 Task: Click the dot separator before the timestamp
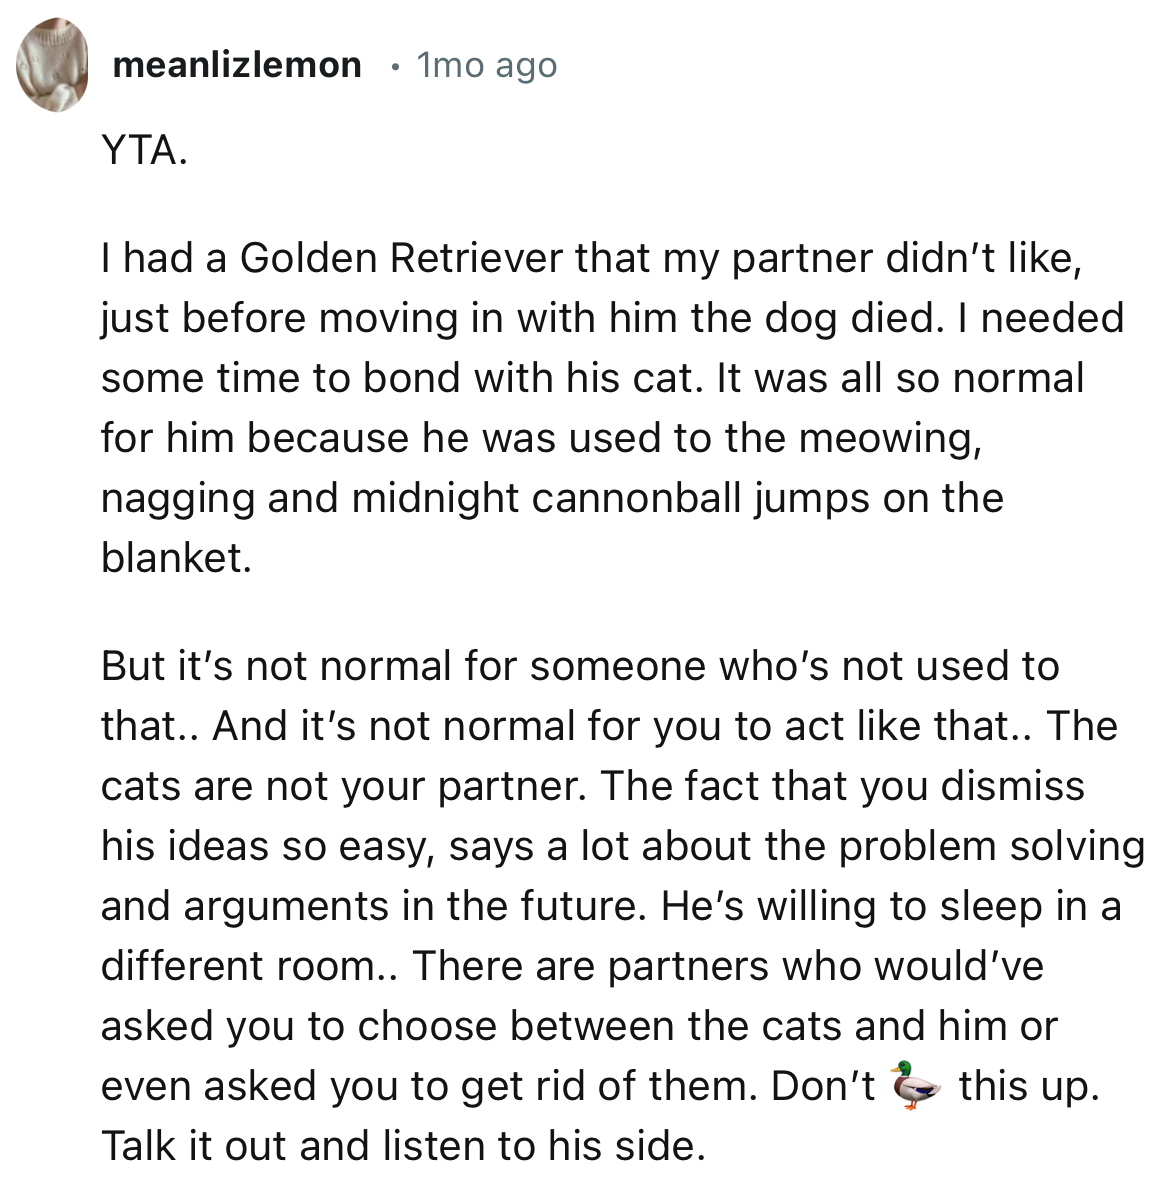[396, 67]
